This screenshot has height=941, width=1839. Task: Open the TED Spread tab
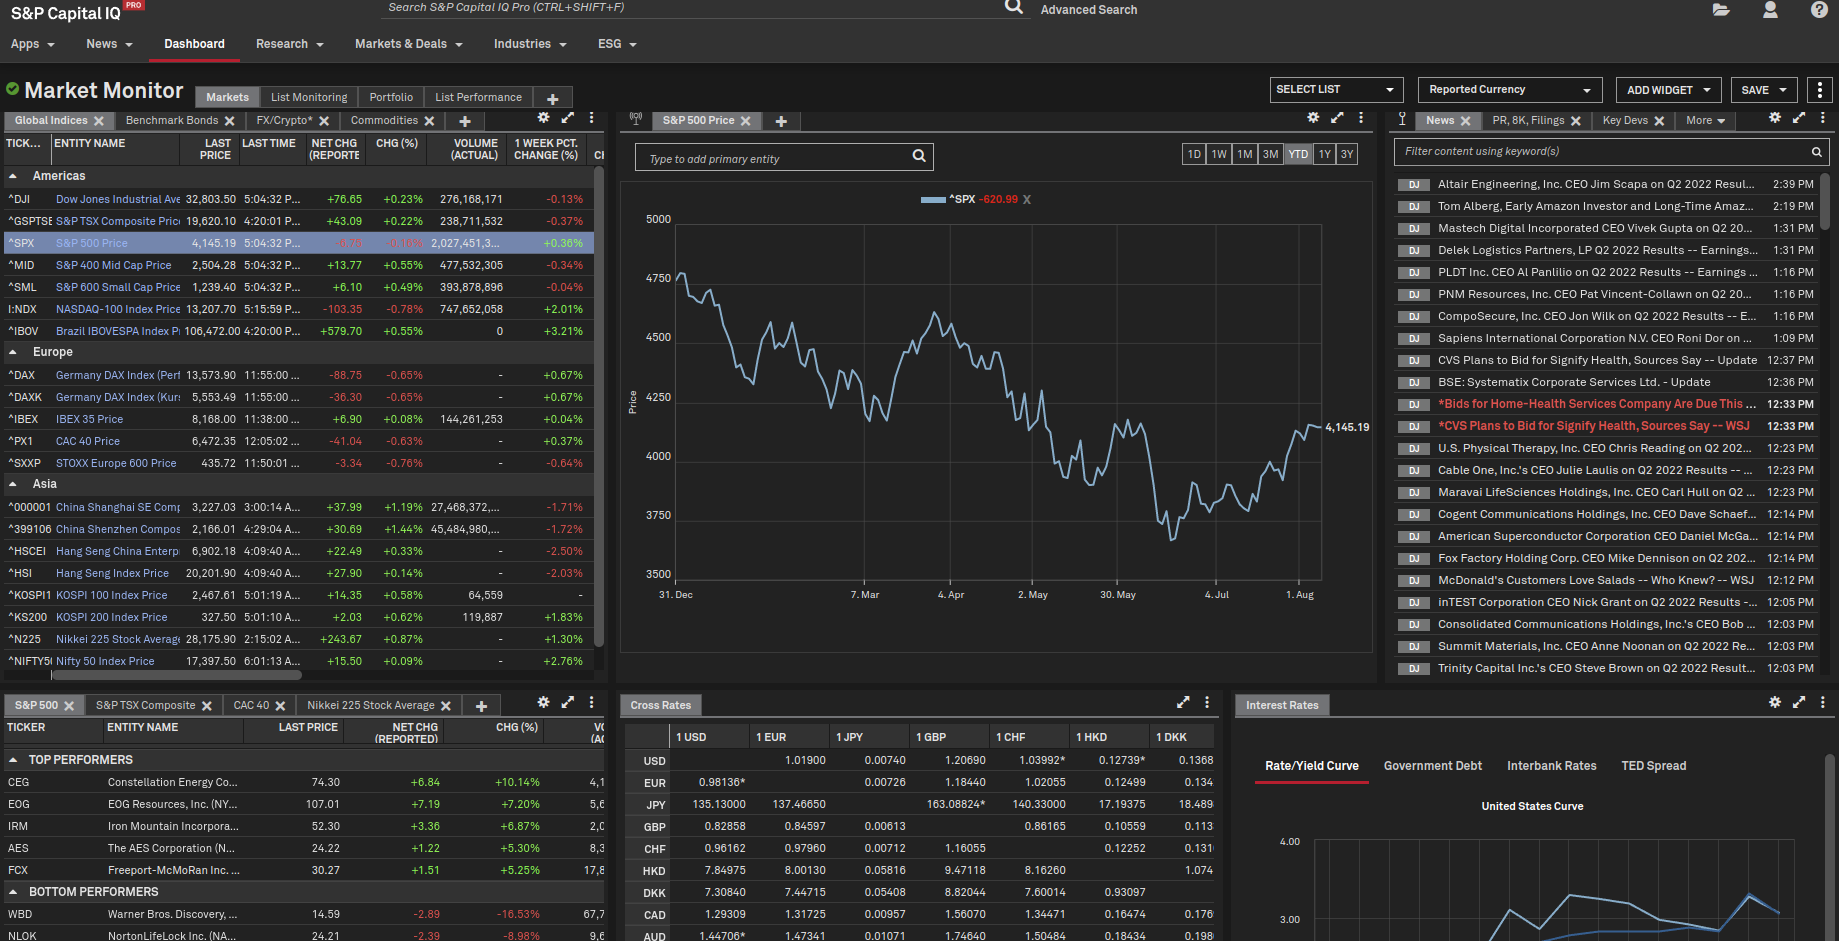[x=1654, y=766]
